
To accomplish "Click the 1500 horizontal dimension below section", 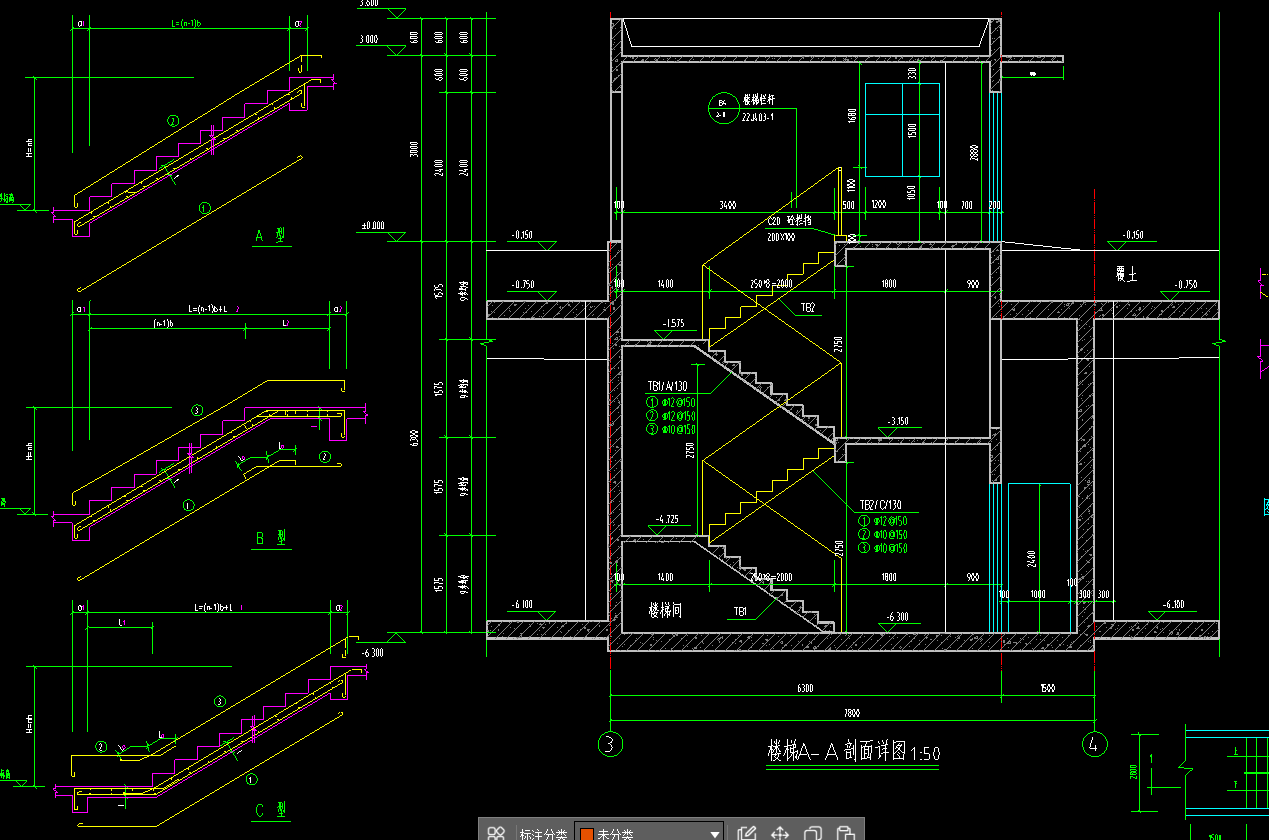I will [1048, 688].
